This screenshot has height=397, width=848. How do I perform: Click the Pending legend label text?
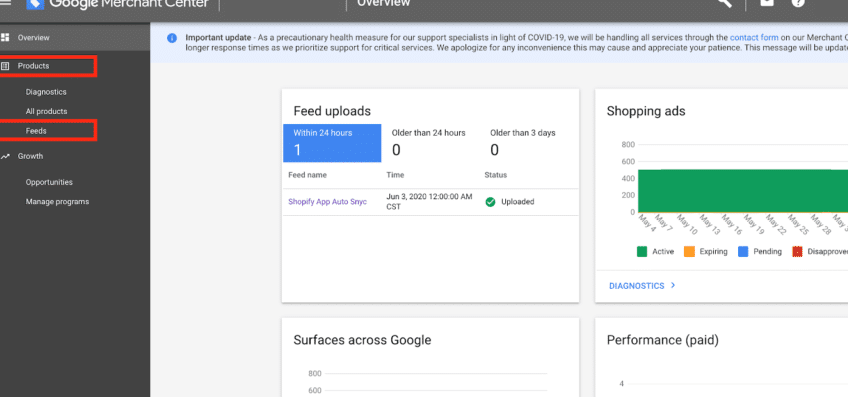click(767, 252)
